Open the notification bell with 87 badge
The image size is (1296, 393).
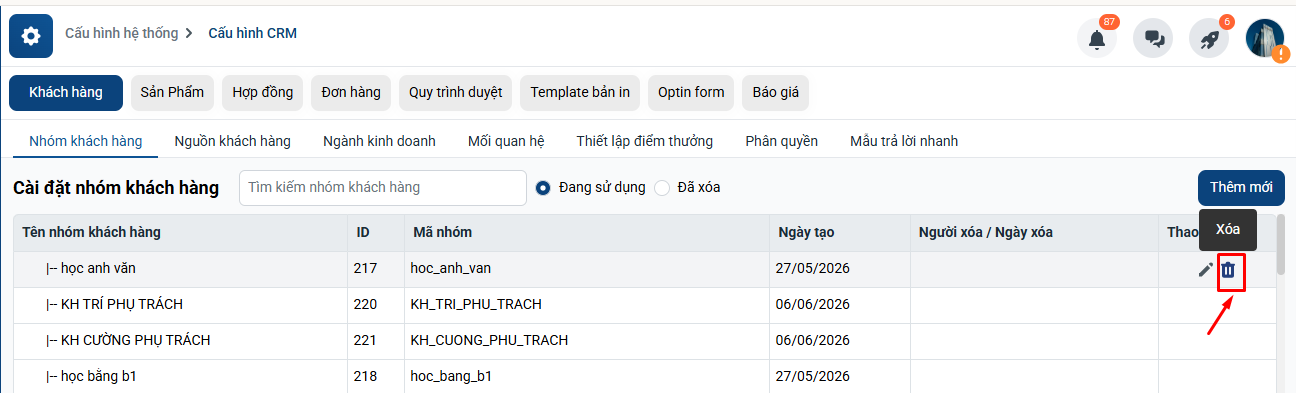1097,39
